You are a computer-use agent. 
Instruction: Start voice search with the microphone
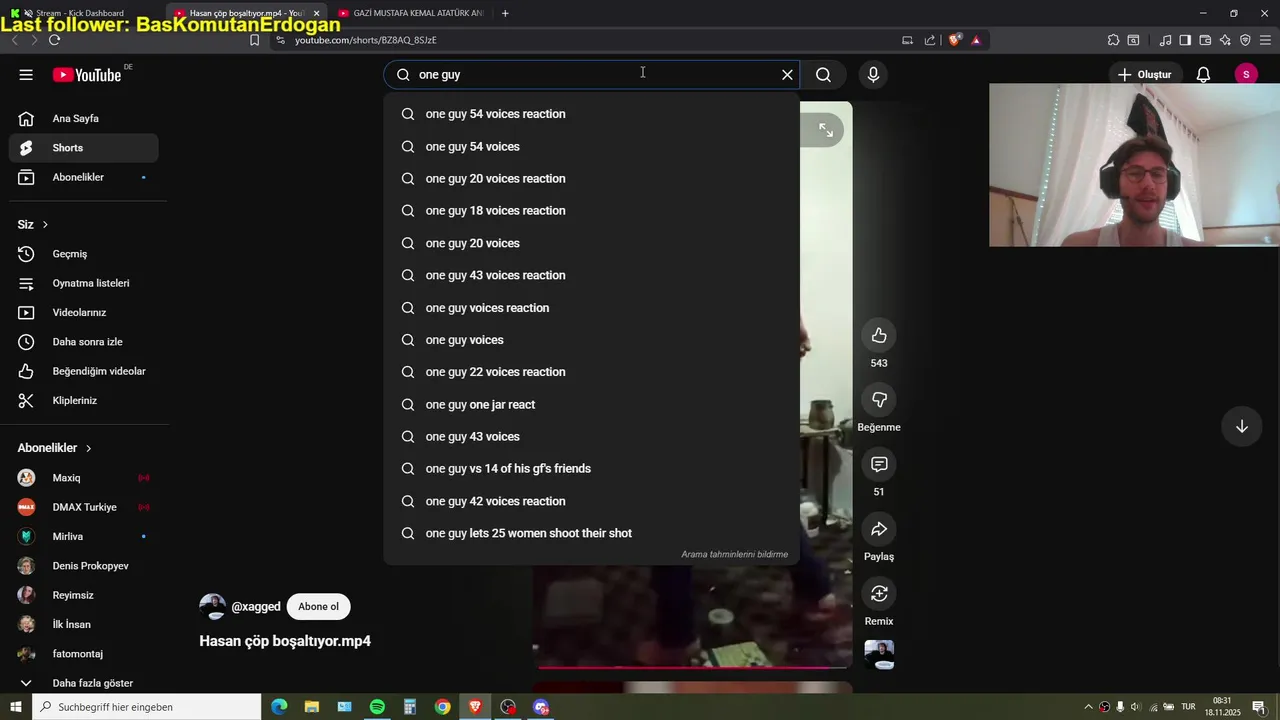[x=873, y=75]
